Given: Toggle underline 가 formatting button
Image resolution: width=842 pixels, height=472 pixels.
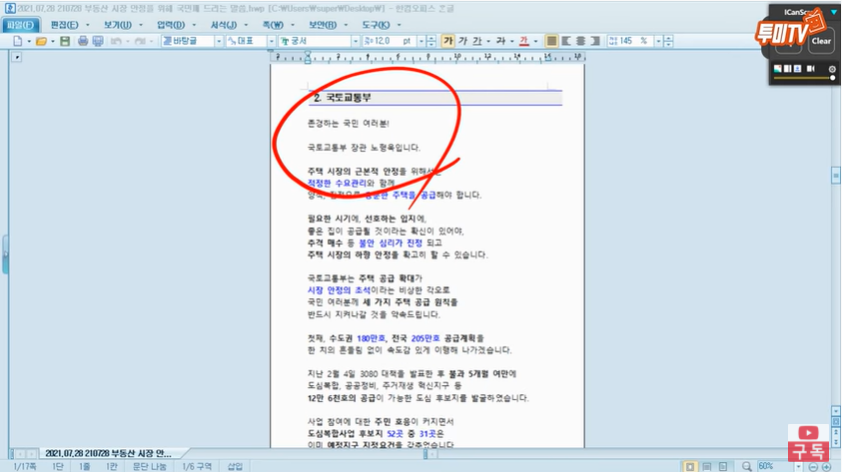Looking at the screenshot, I should [477, 41].
